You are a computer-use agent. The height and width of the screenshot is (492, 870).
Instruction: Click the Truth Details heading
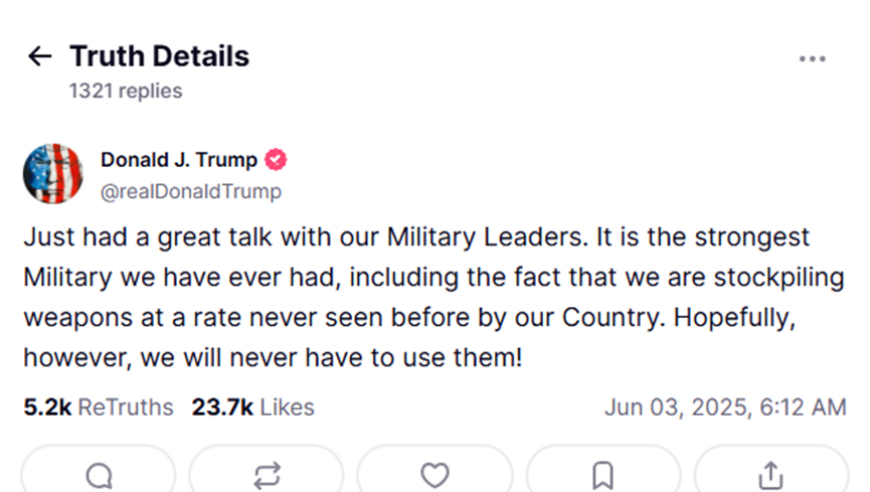[x=159, y=56]
